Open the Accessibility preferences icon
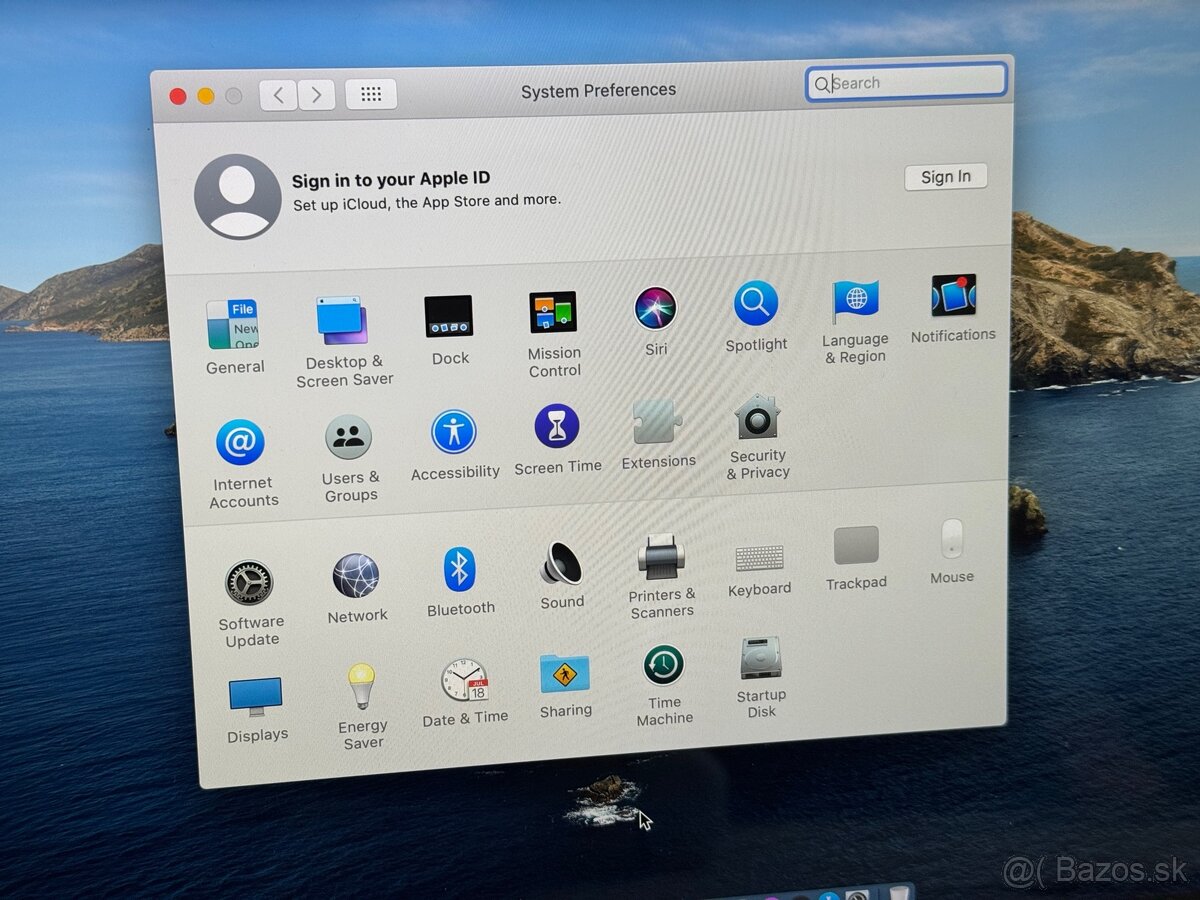 pyautogui.click(x=455, y=433)
